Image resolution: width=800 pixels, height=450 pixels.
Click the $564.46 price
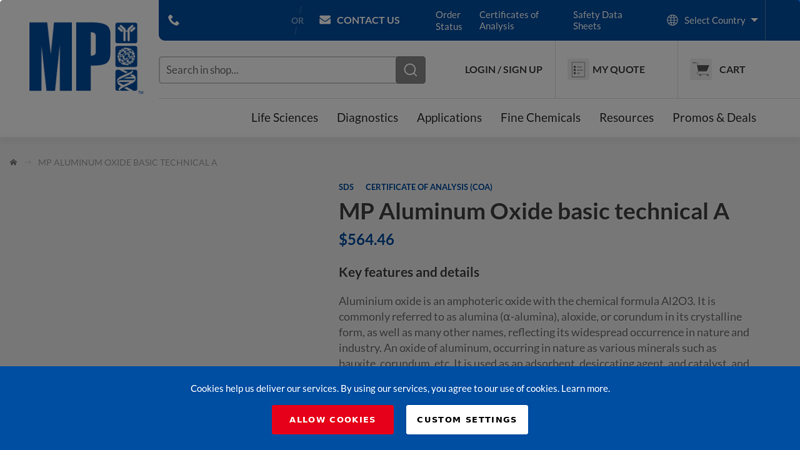[366, 239]
